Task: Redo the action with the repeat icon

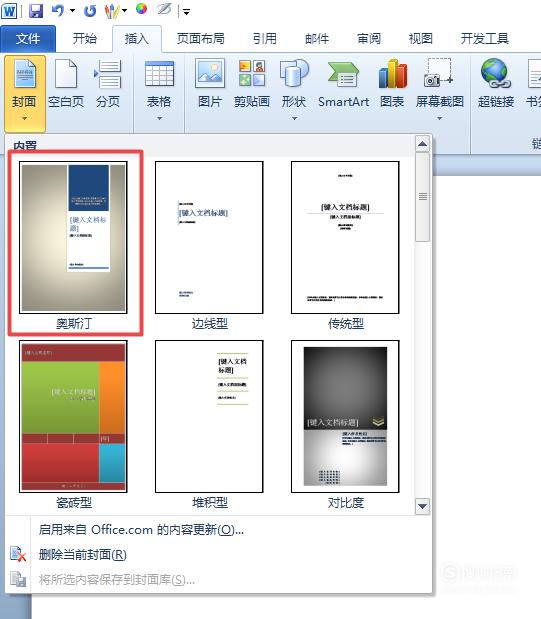Action: coord(90,11)
